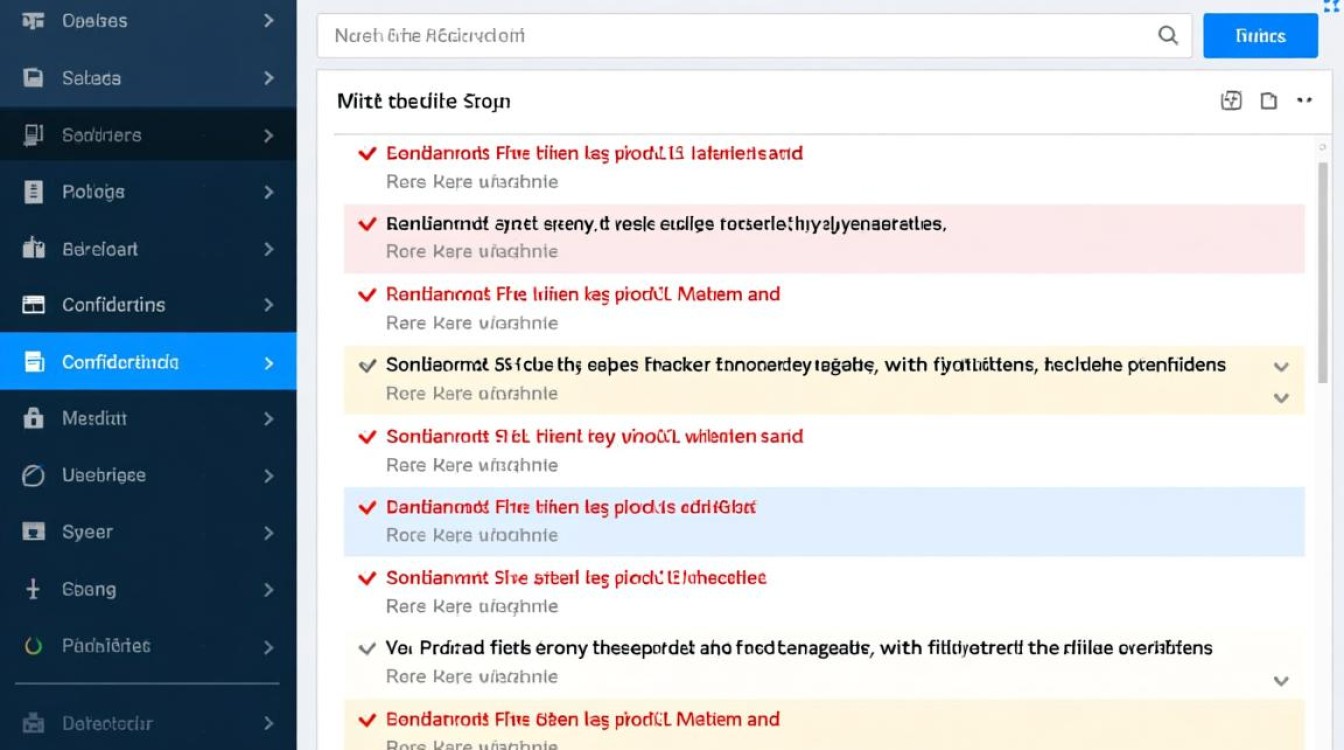Select the highlighted Confidertinda sidebar item
This screenshot has width=1344, height=750.
coord(120,362)
